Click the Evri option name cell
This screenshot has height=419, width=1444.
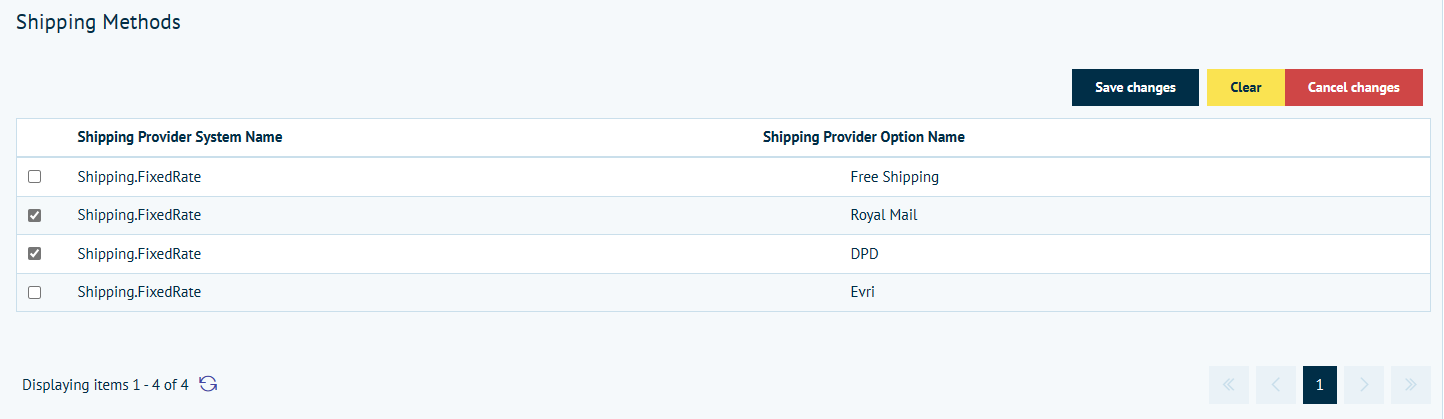[863, 293]
